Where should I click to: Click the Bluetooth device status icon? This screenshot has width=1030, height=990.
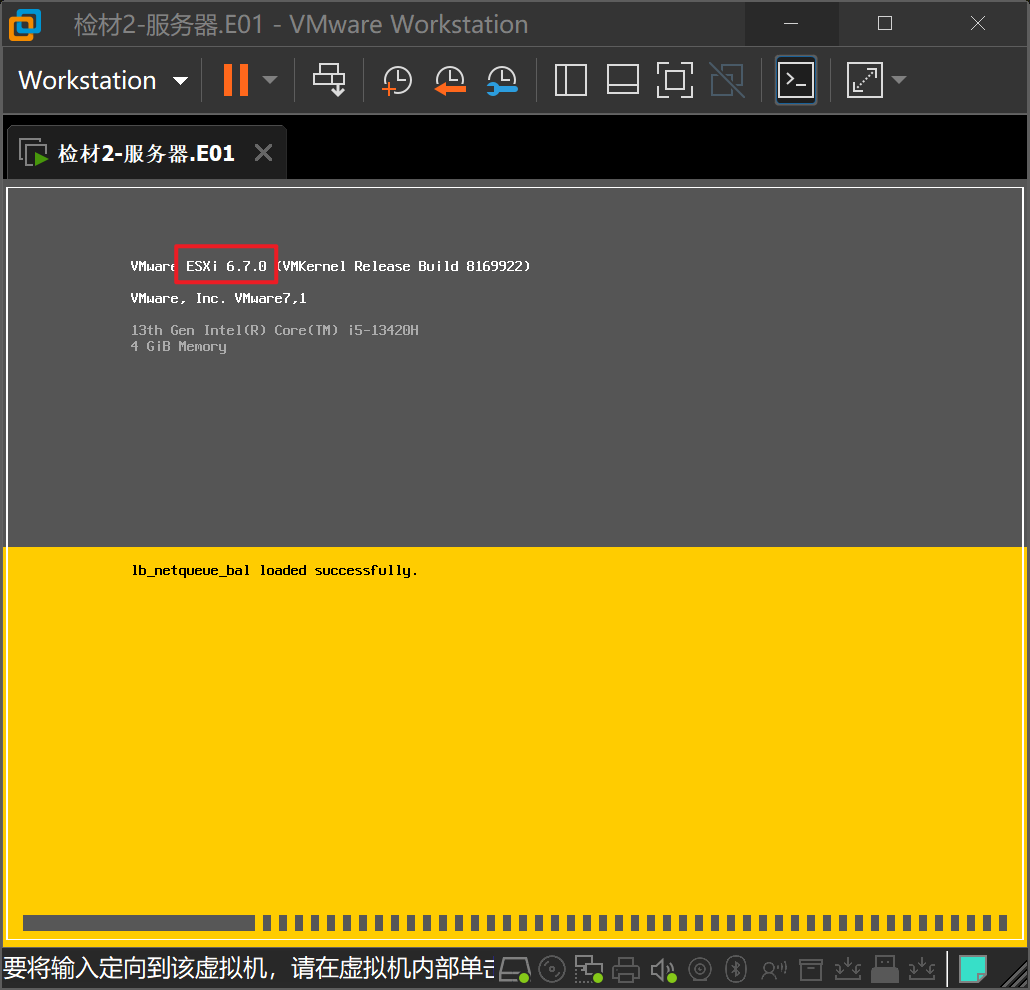(736, 969)
